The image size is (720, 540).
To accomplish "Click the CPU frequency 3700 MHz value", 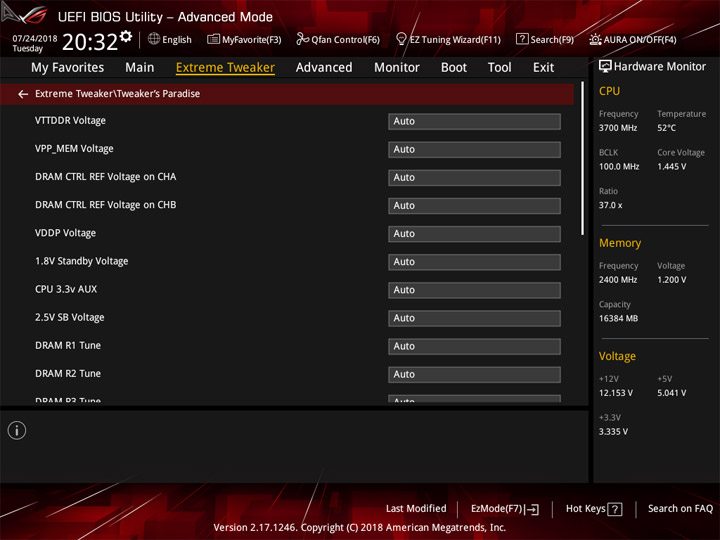I will coord(618,128).
